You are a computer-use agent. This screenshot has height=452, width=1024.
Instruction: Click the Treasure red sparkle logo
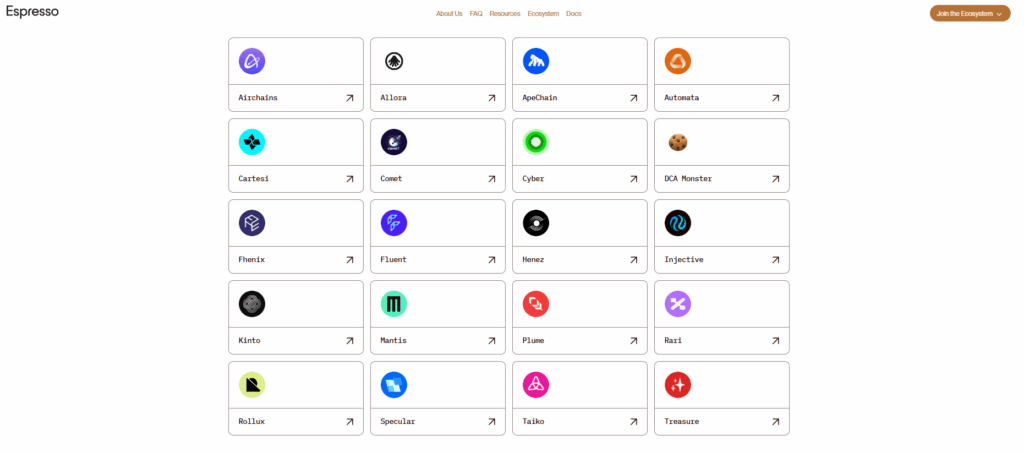point(678,385)
